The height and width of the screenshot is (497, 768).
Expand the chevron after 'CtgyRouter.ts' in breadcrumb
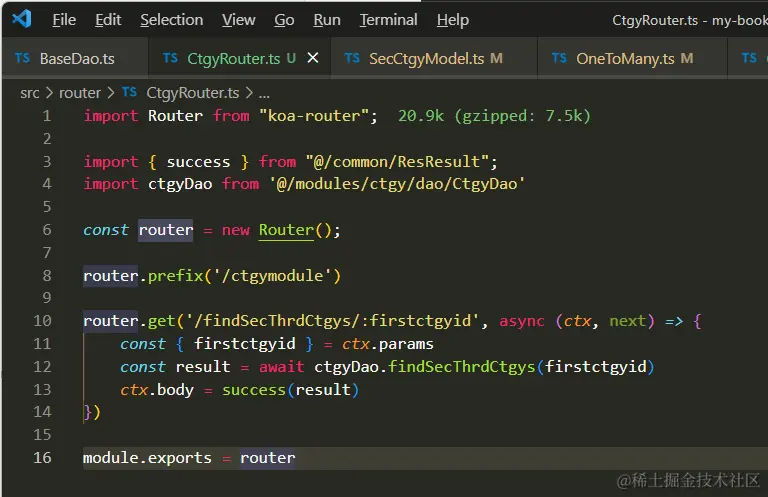[x=249, y=93]
